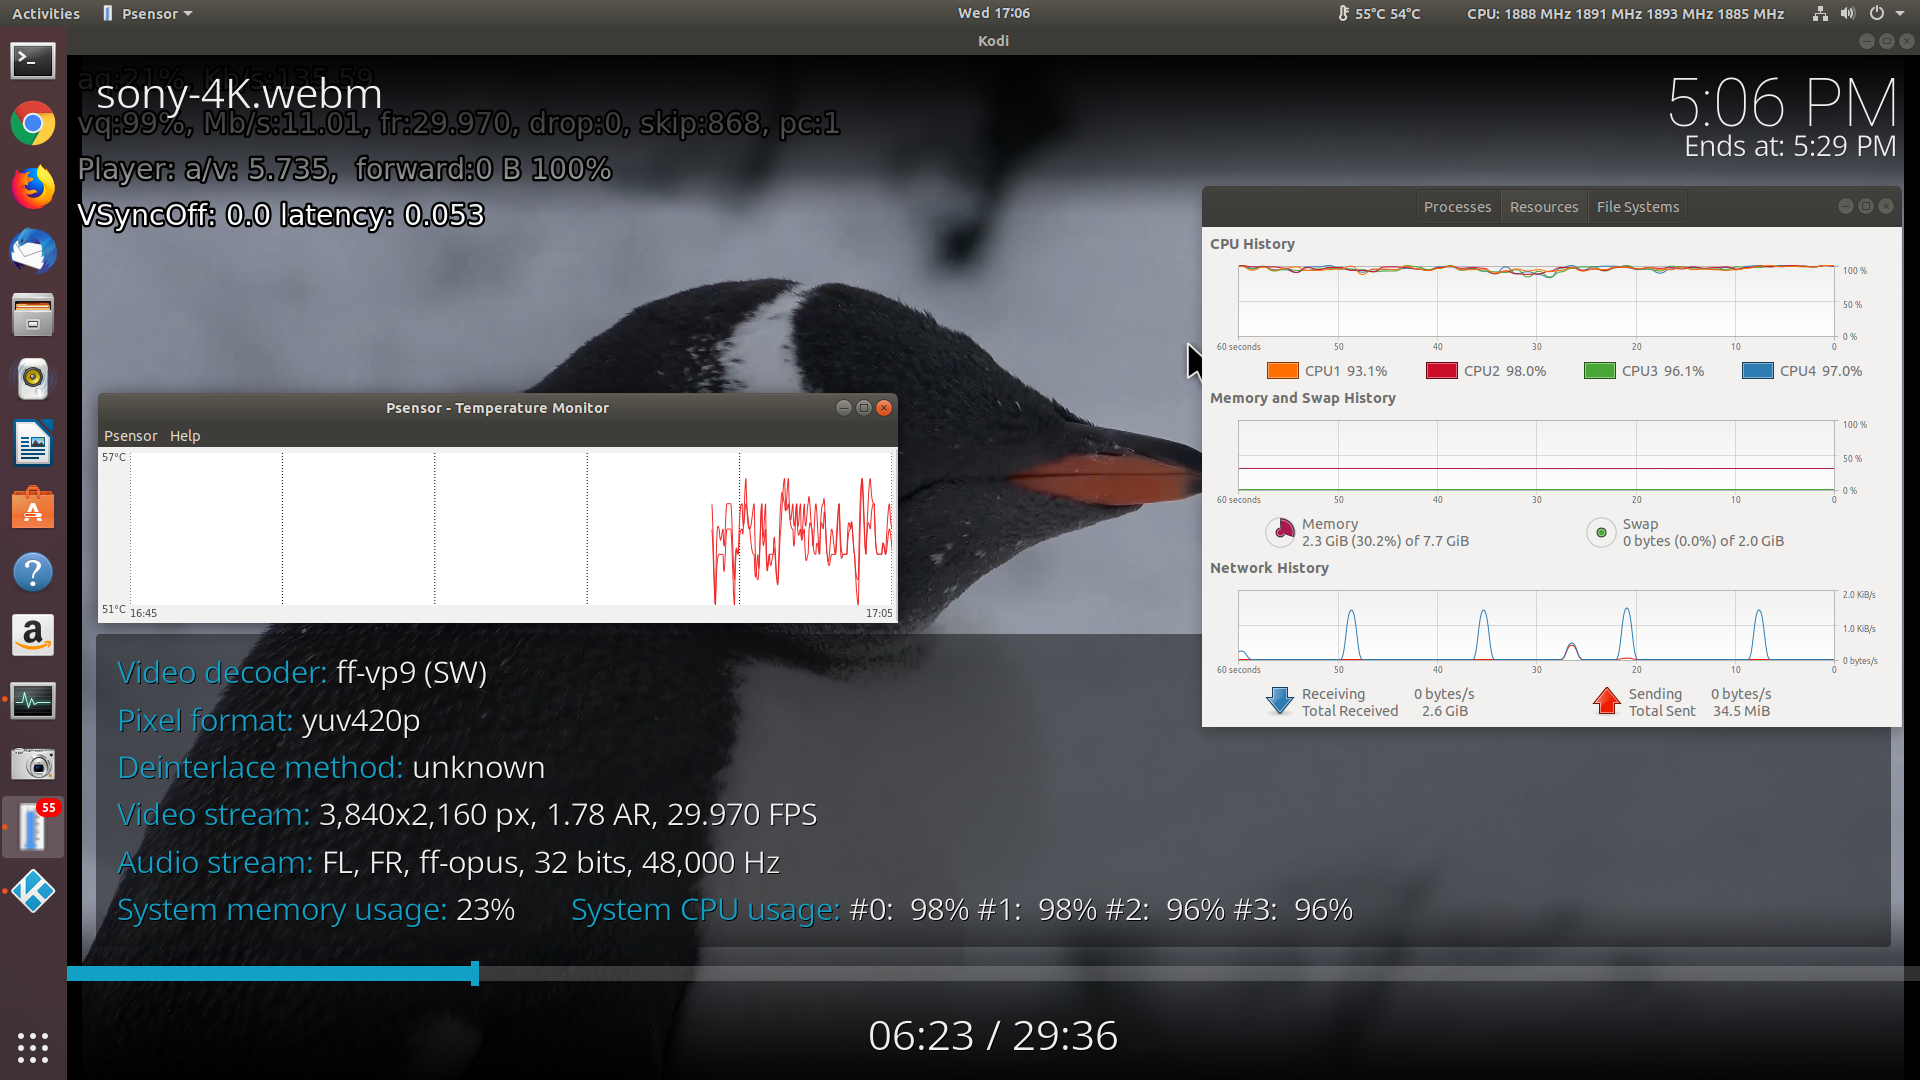This screenshot has width=1920, height=1080.
Task: Click the Audio stream ff-opus line
Action: tap(448, 863)
